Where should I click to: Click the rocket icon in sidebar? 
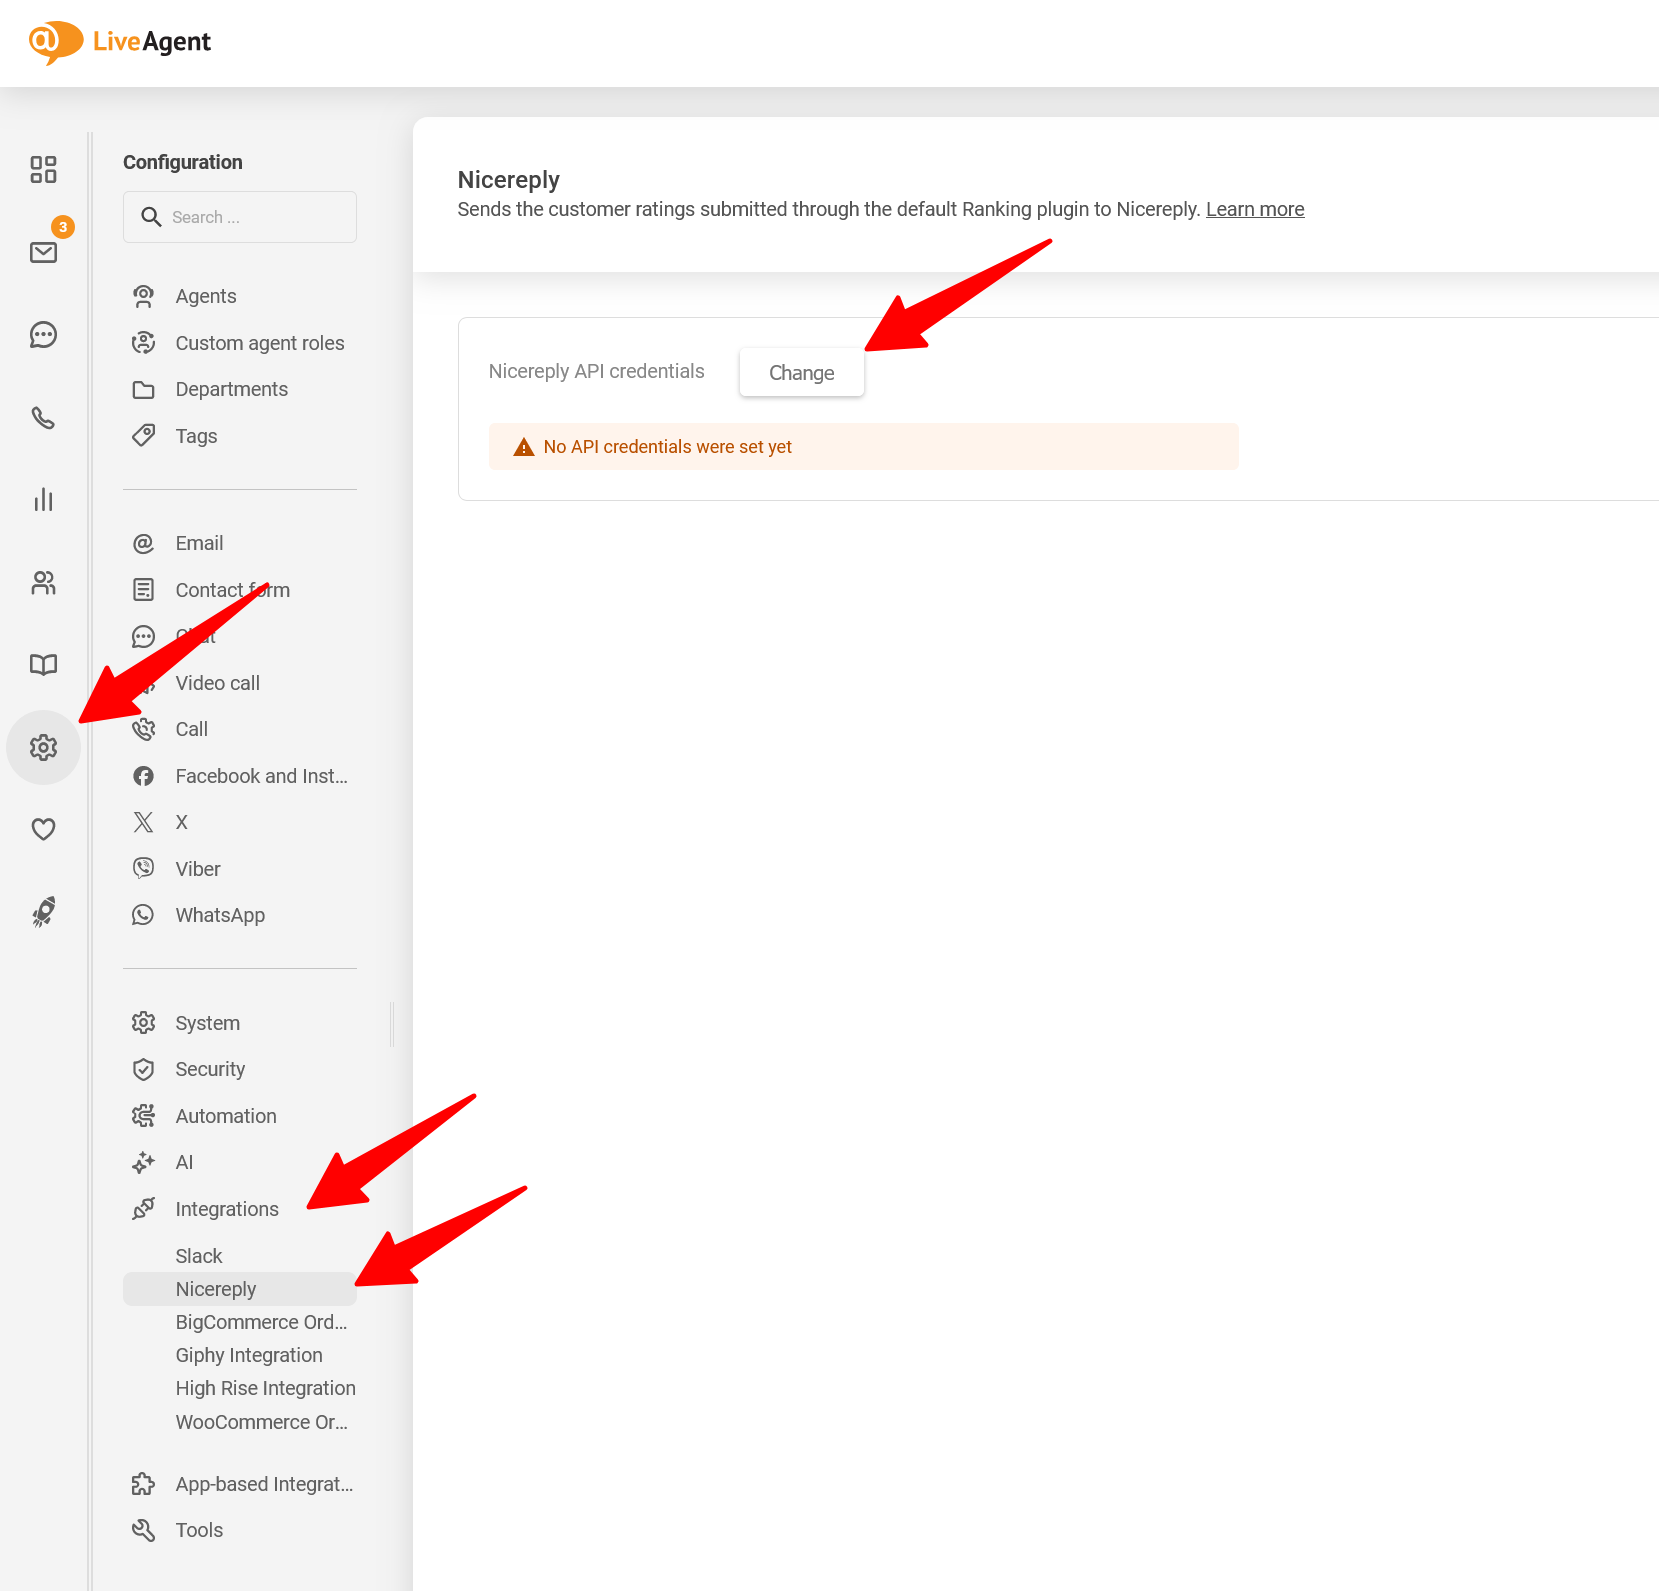tap(43, 911)
